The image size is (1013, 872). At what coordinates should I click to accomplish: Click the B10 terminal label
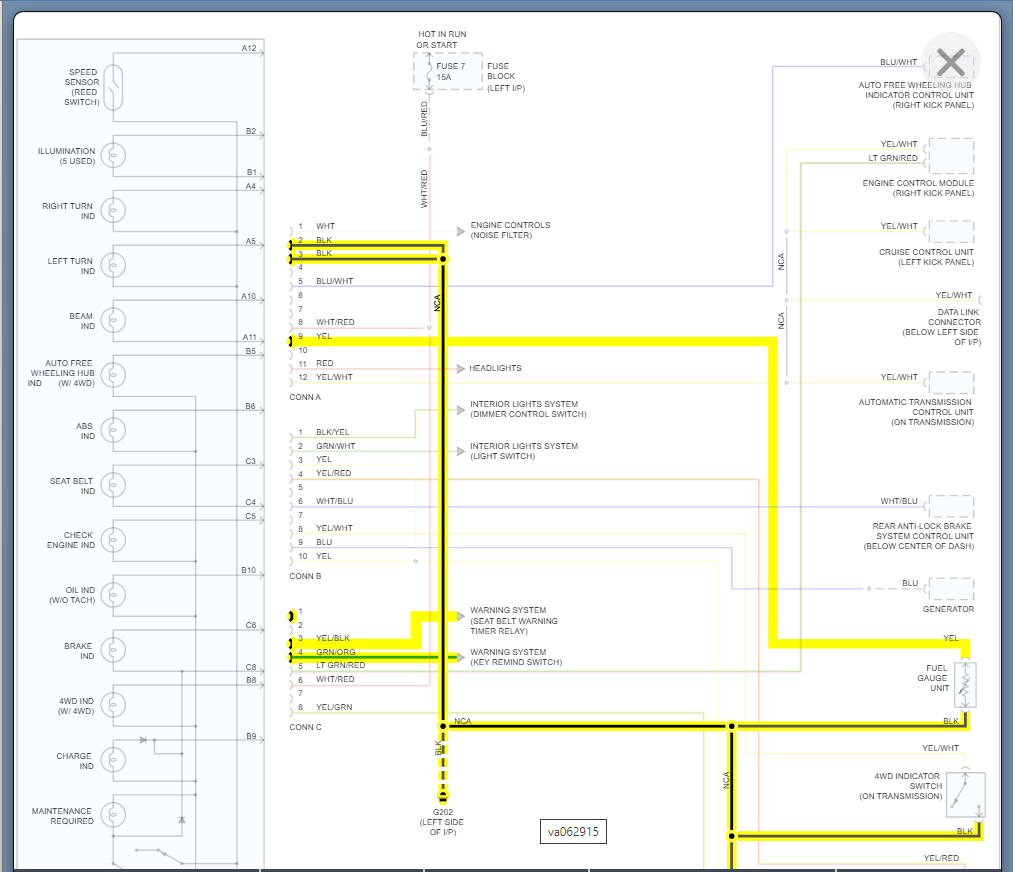pos(249,570)
